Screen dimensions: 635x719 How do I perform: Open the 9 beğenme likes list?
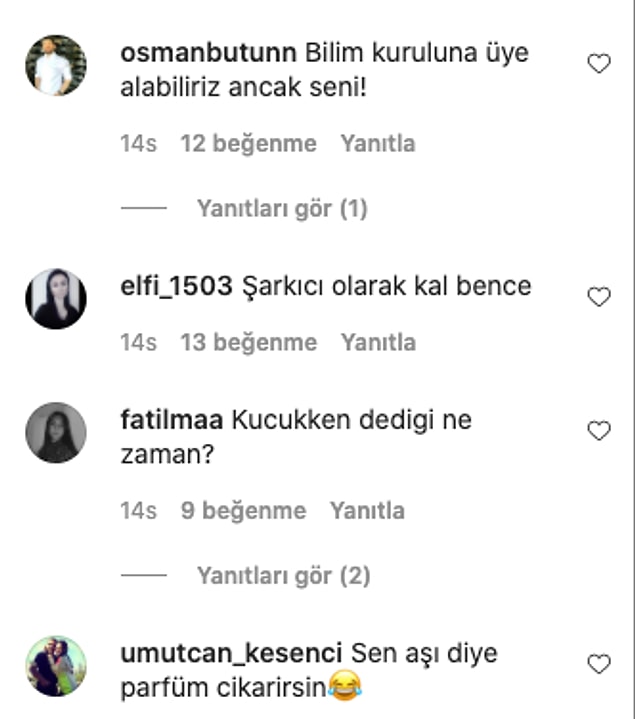coord(243,511)
